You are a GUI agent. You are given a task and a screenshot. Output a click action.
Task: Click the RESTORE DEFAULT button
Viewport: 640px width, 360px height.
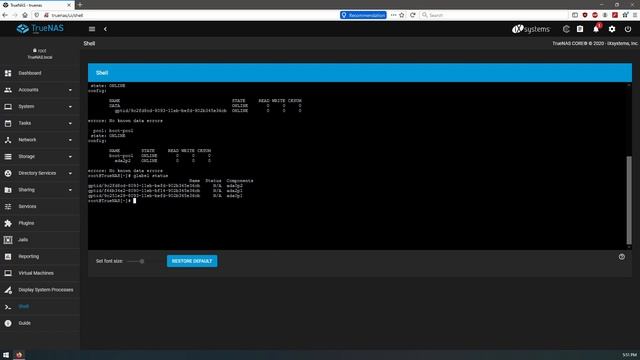(192, 261)
